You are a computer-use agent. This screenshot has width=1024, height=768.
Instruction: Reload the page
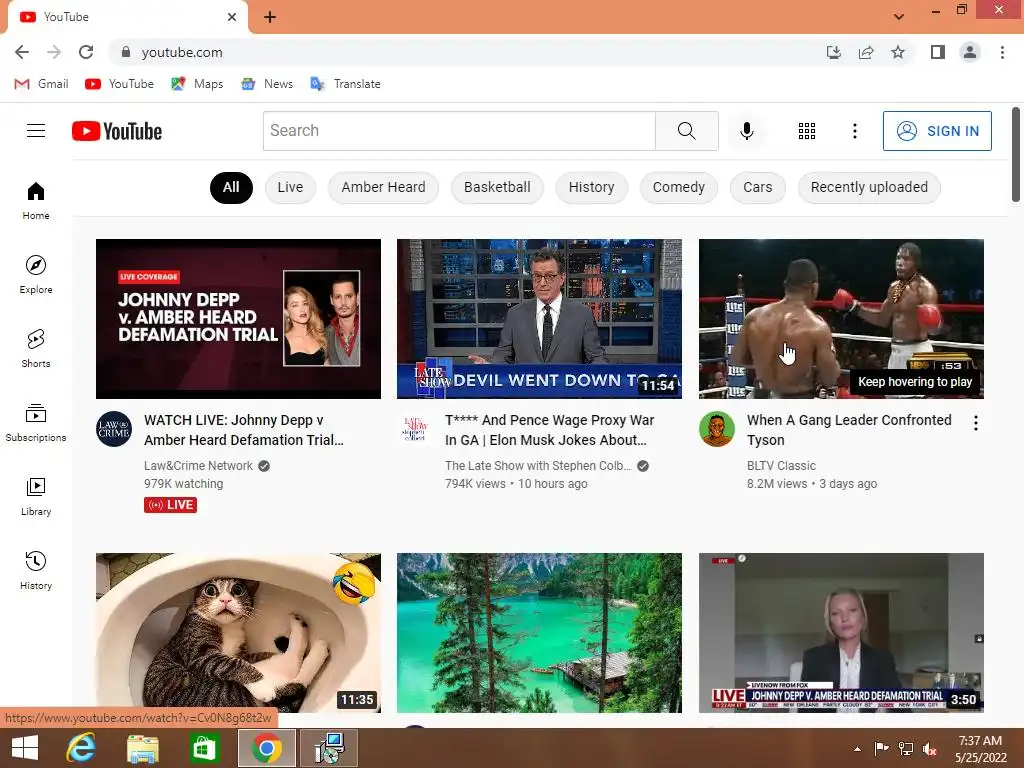point(86,52)
